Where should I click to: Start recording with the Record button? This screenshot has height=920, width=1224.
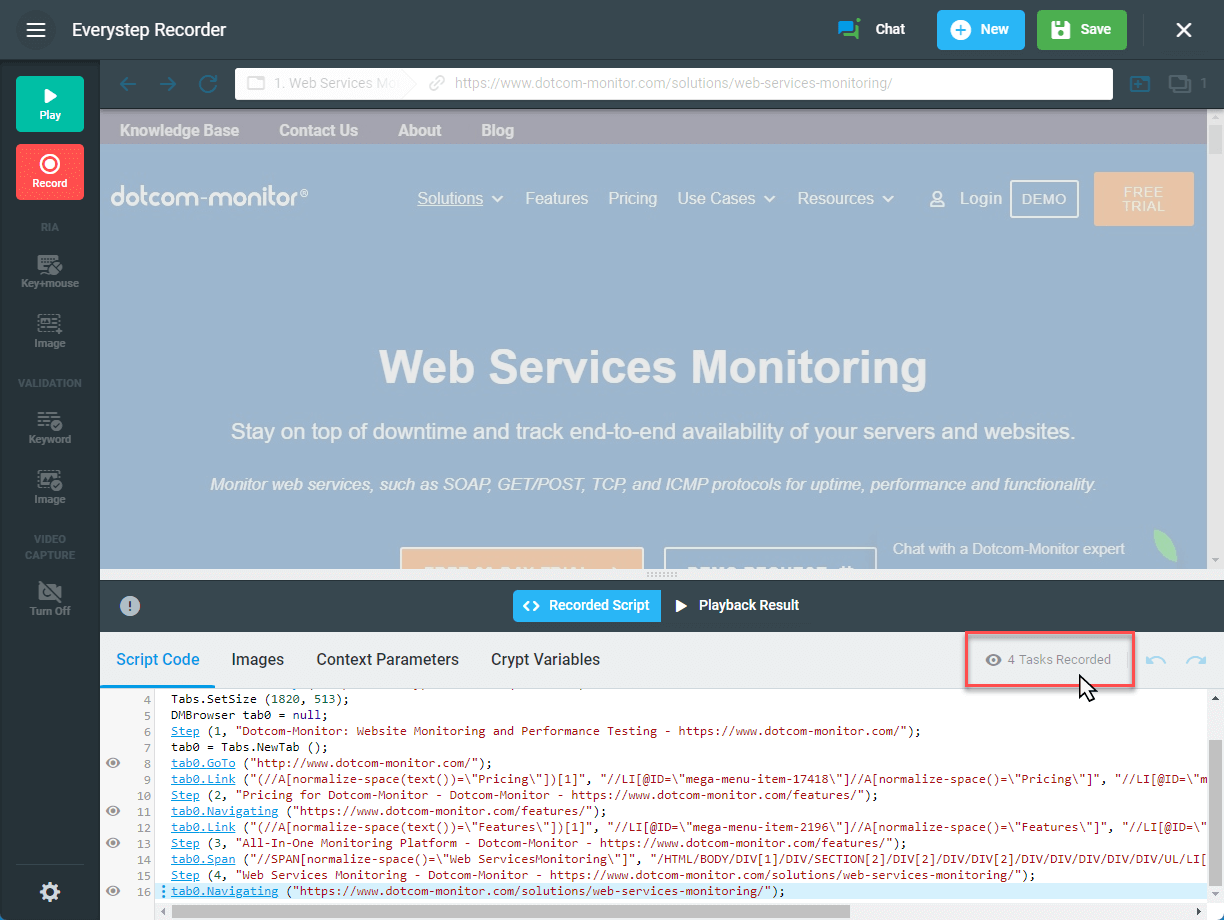(50, 172)
